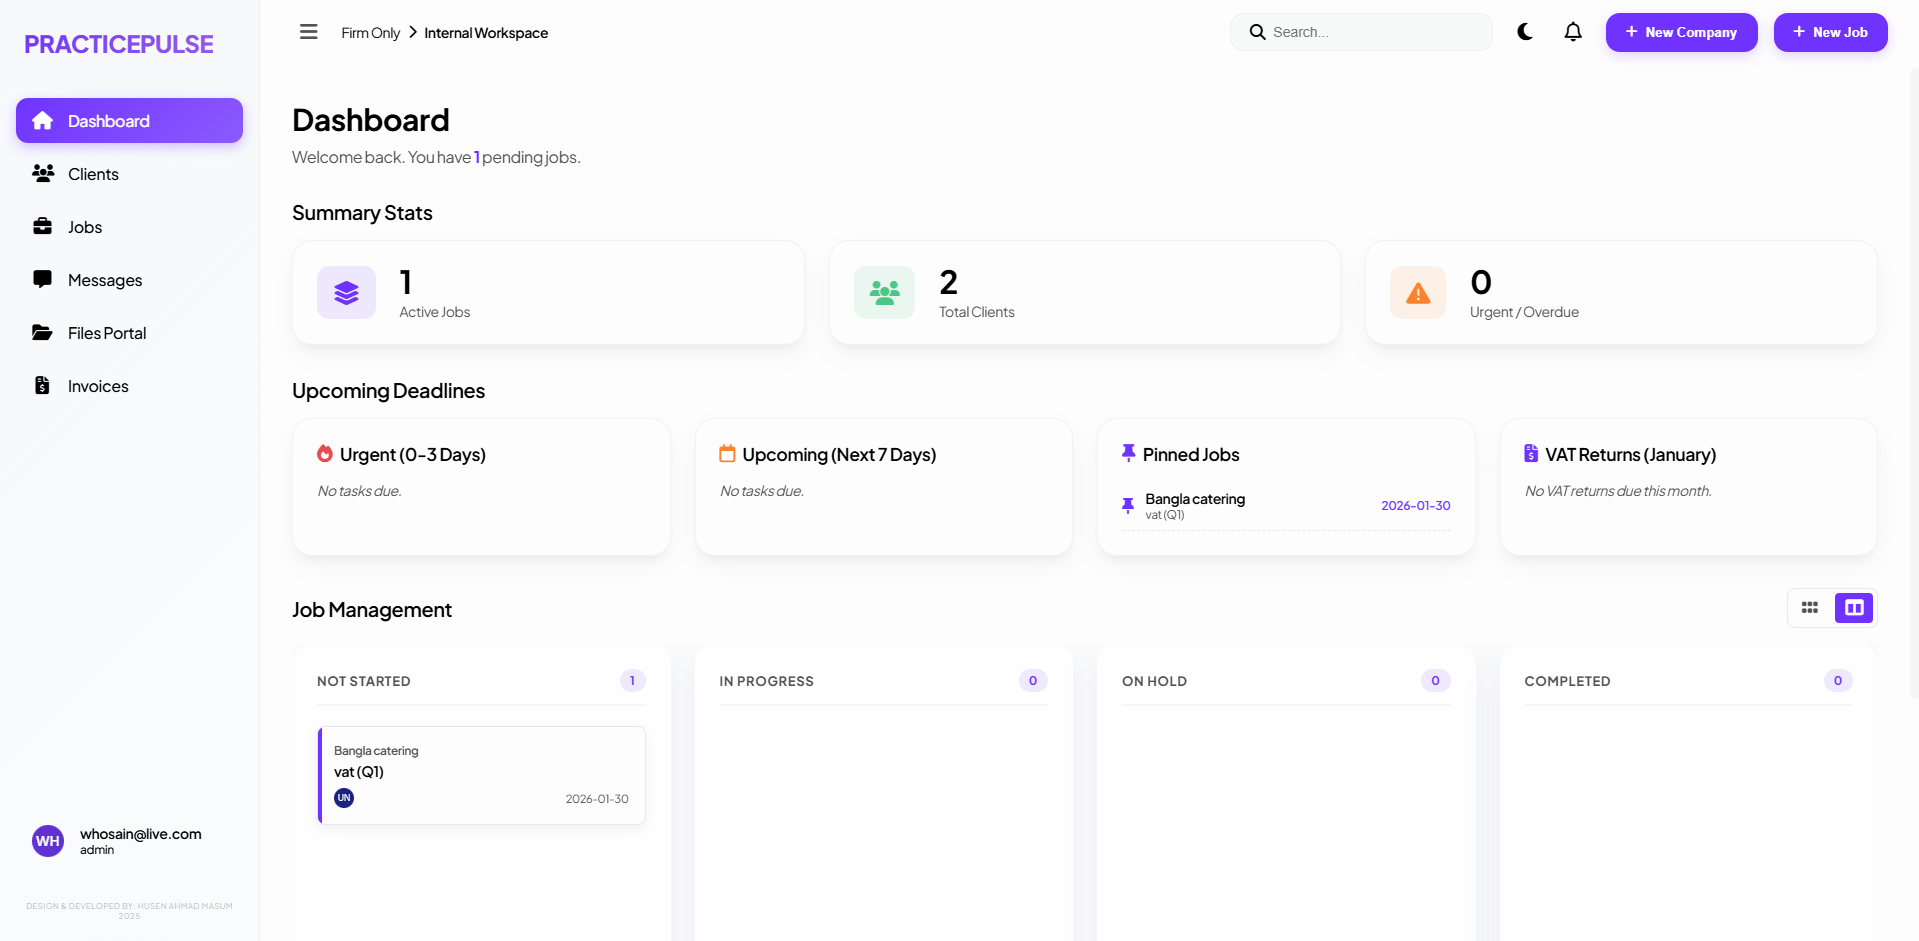
Task: Open the Files Portal sidebar icon
Action: (43, 332)
